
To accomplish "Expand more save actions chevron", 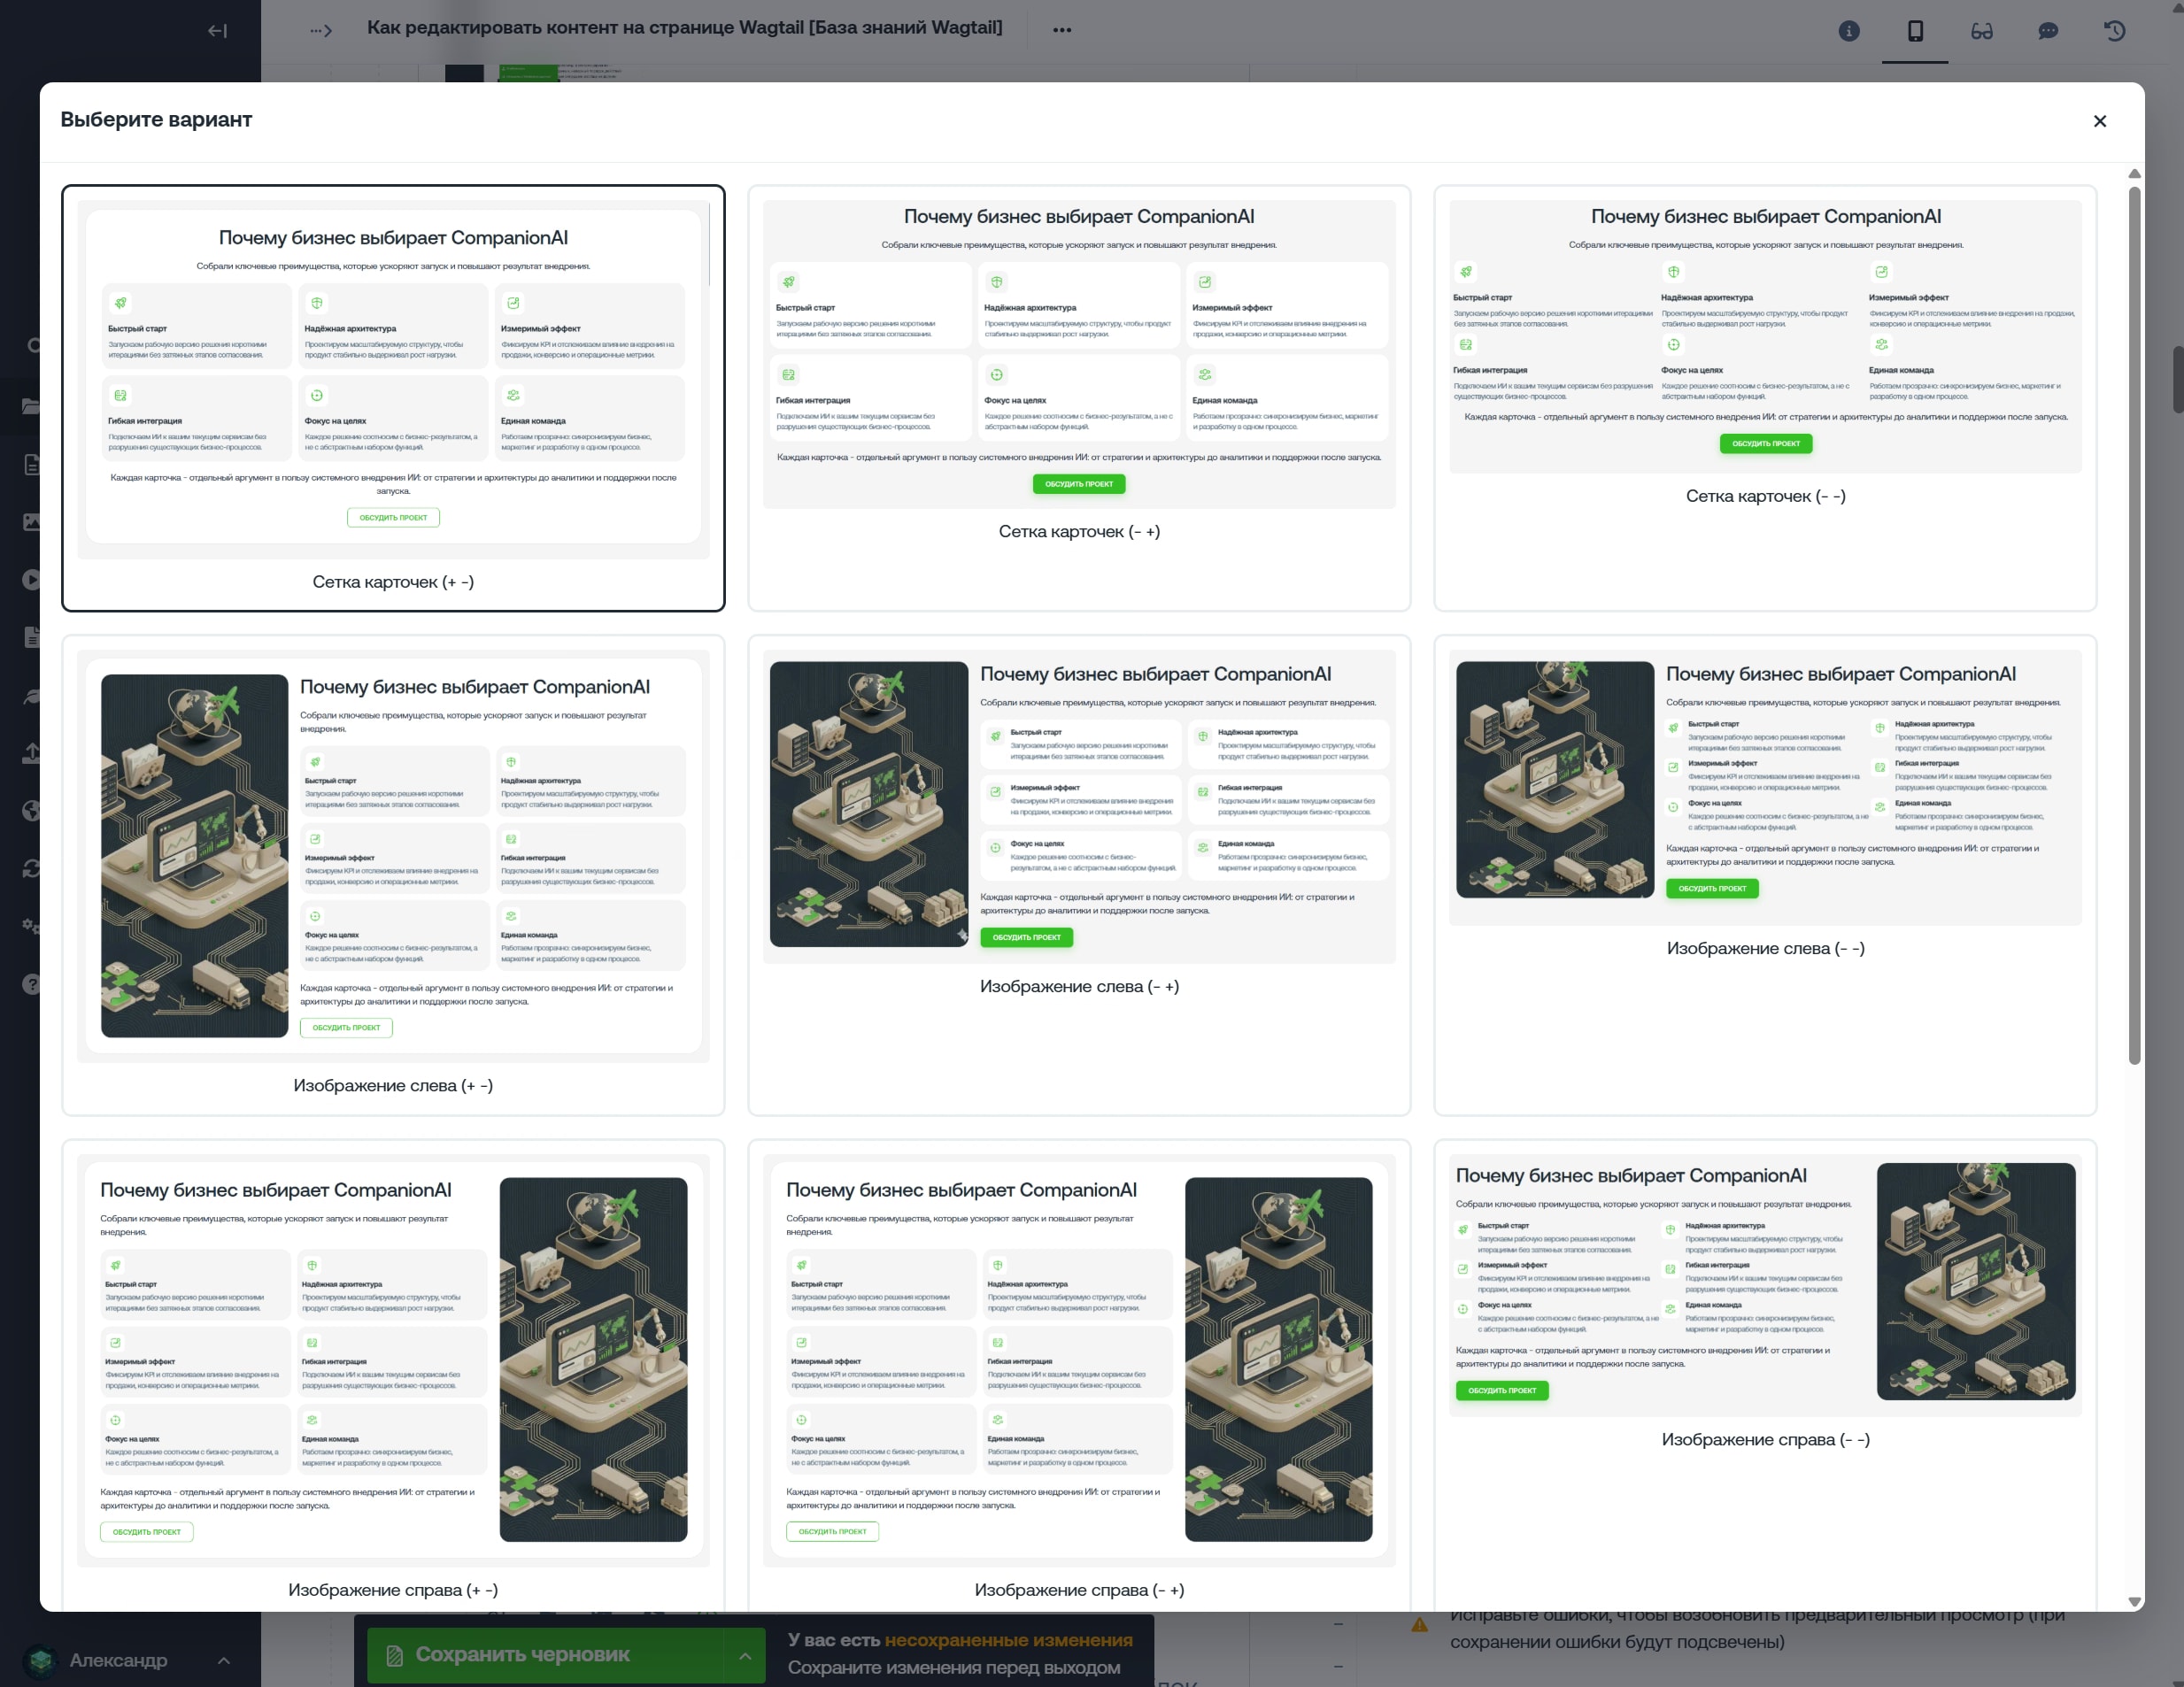I will coord(745,1655).
